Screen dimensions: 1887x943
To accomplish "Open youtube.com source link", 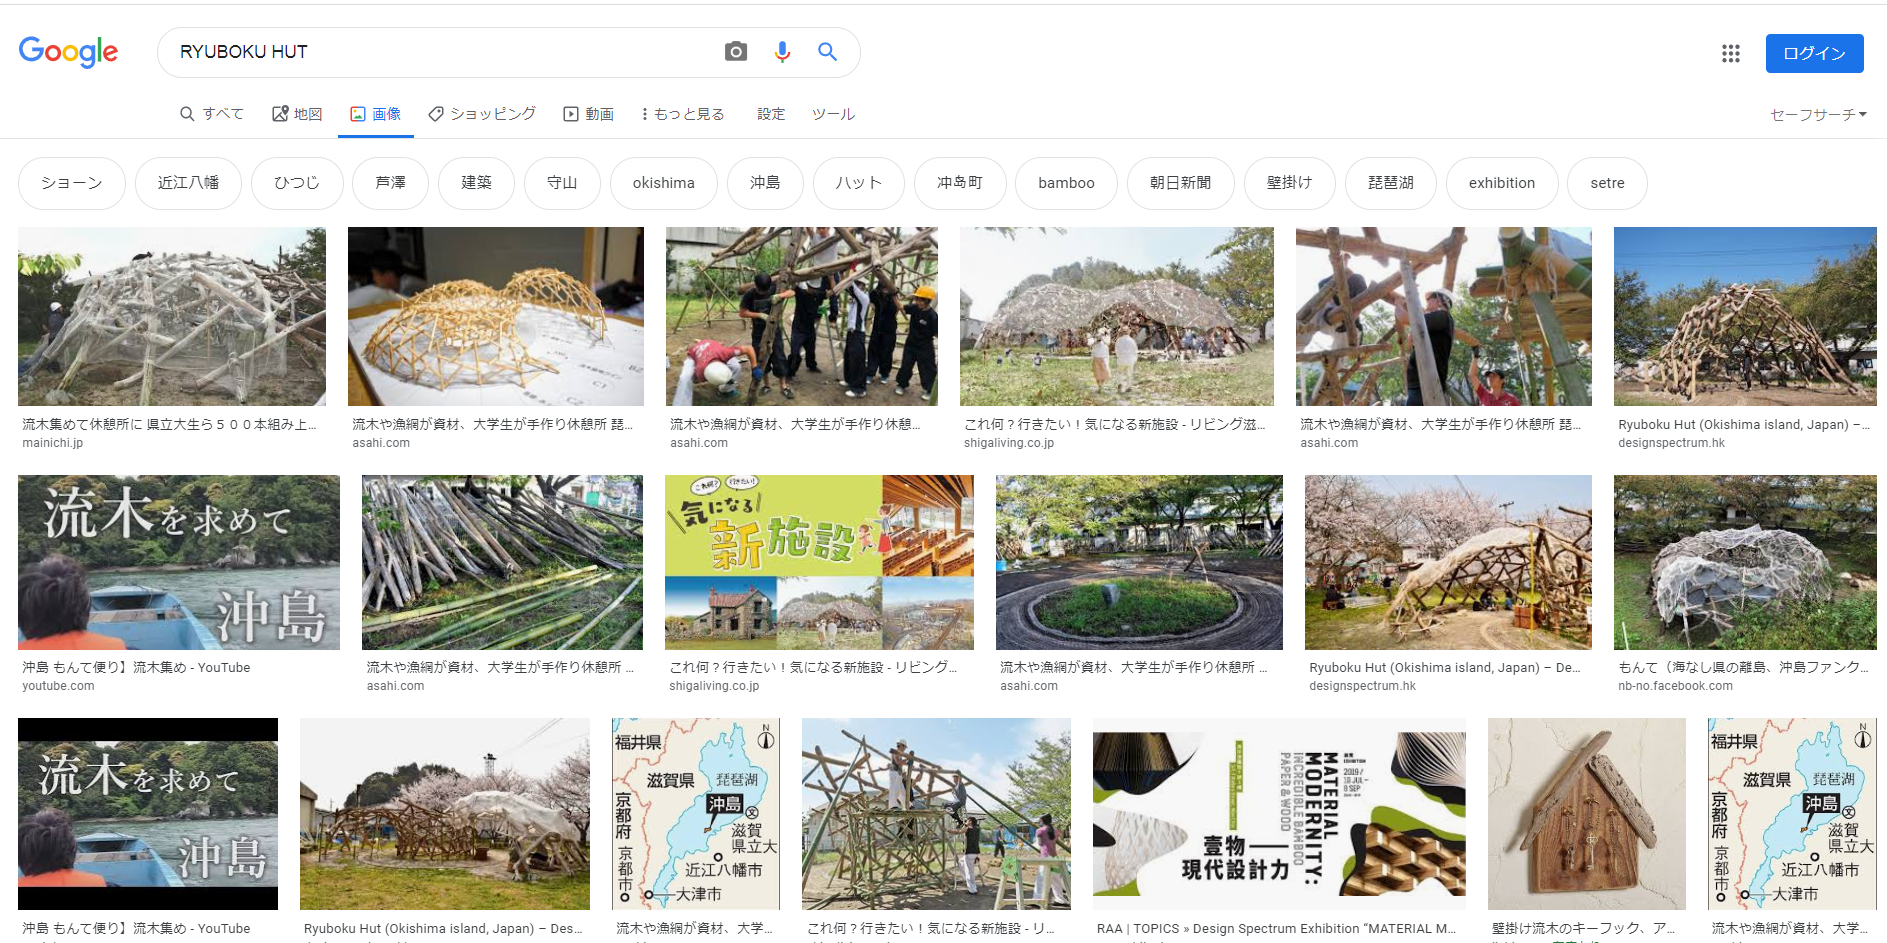I will coord(58,686).
